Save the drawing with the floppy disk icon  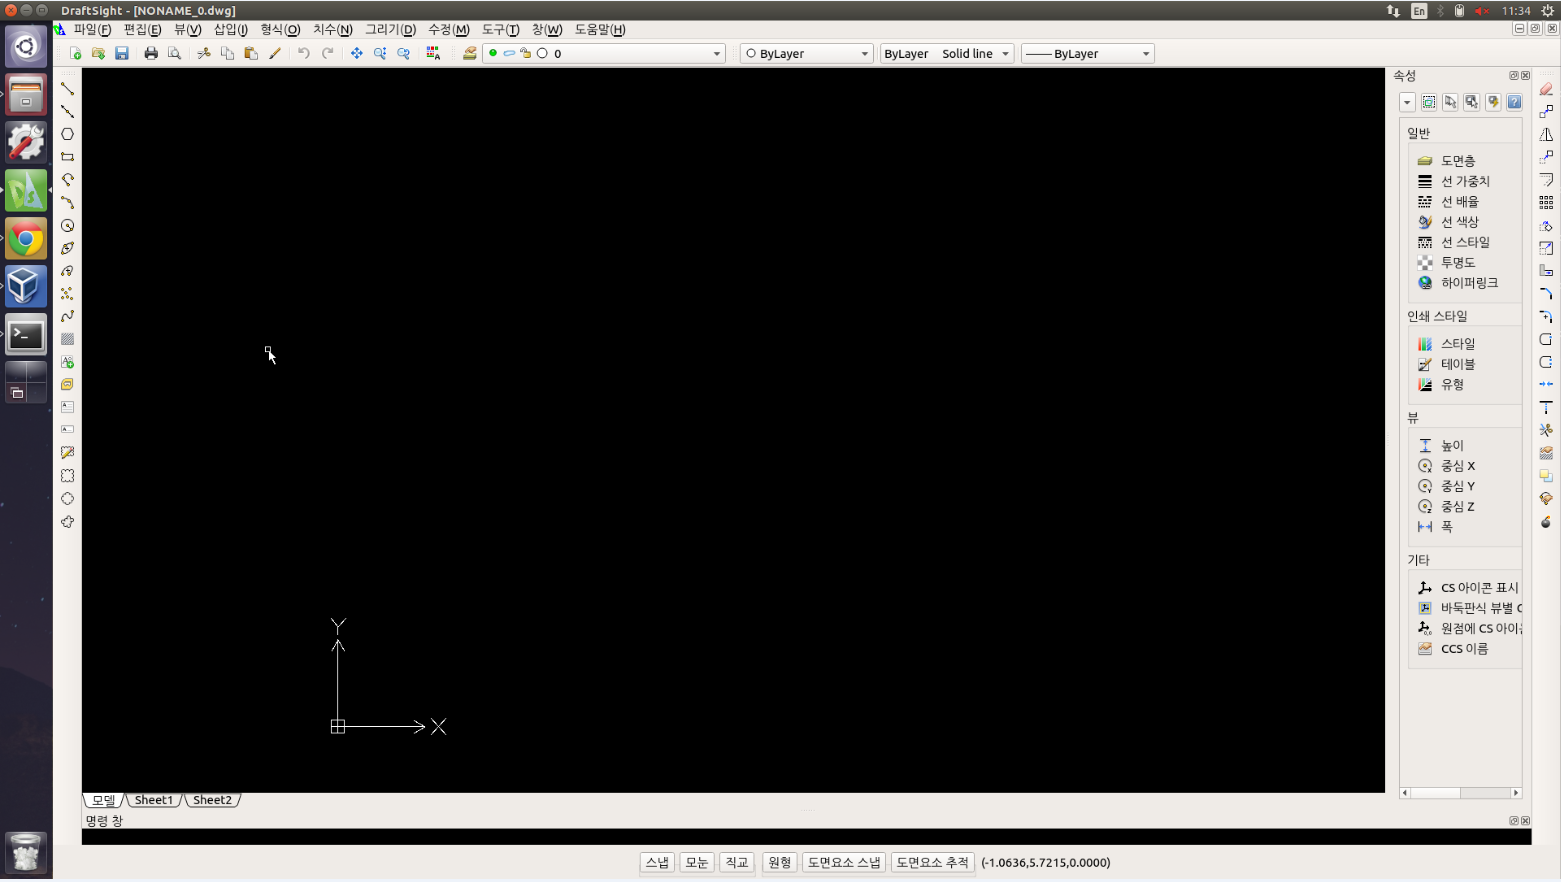tap(122, 54)
